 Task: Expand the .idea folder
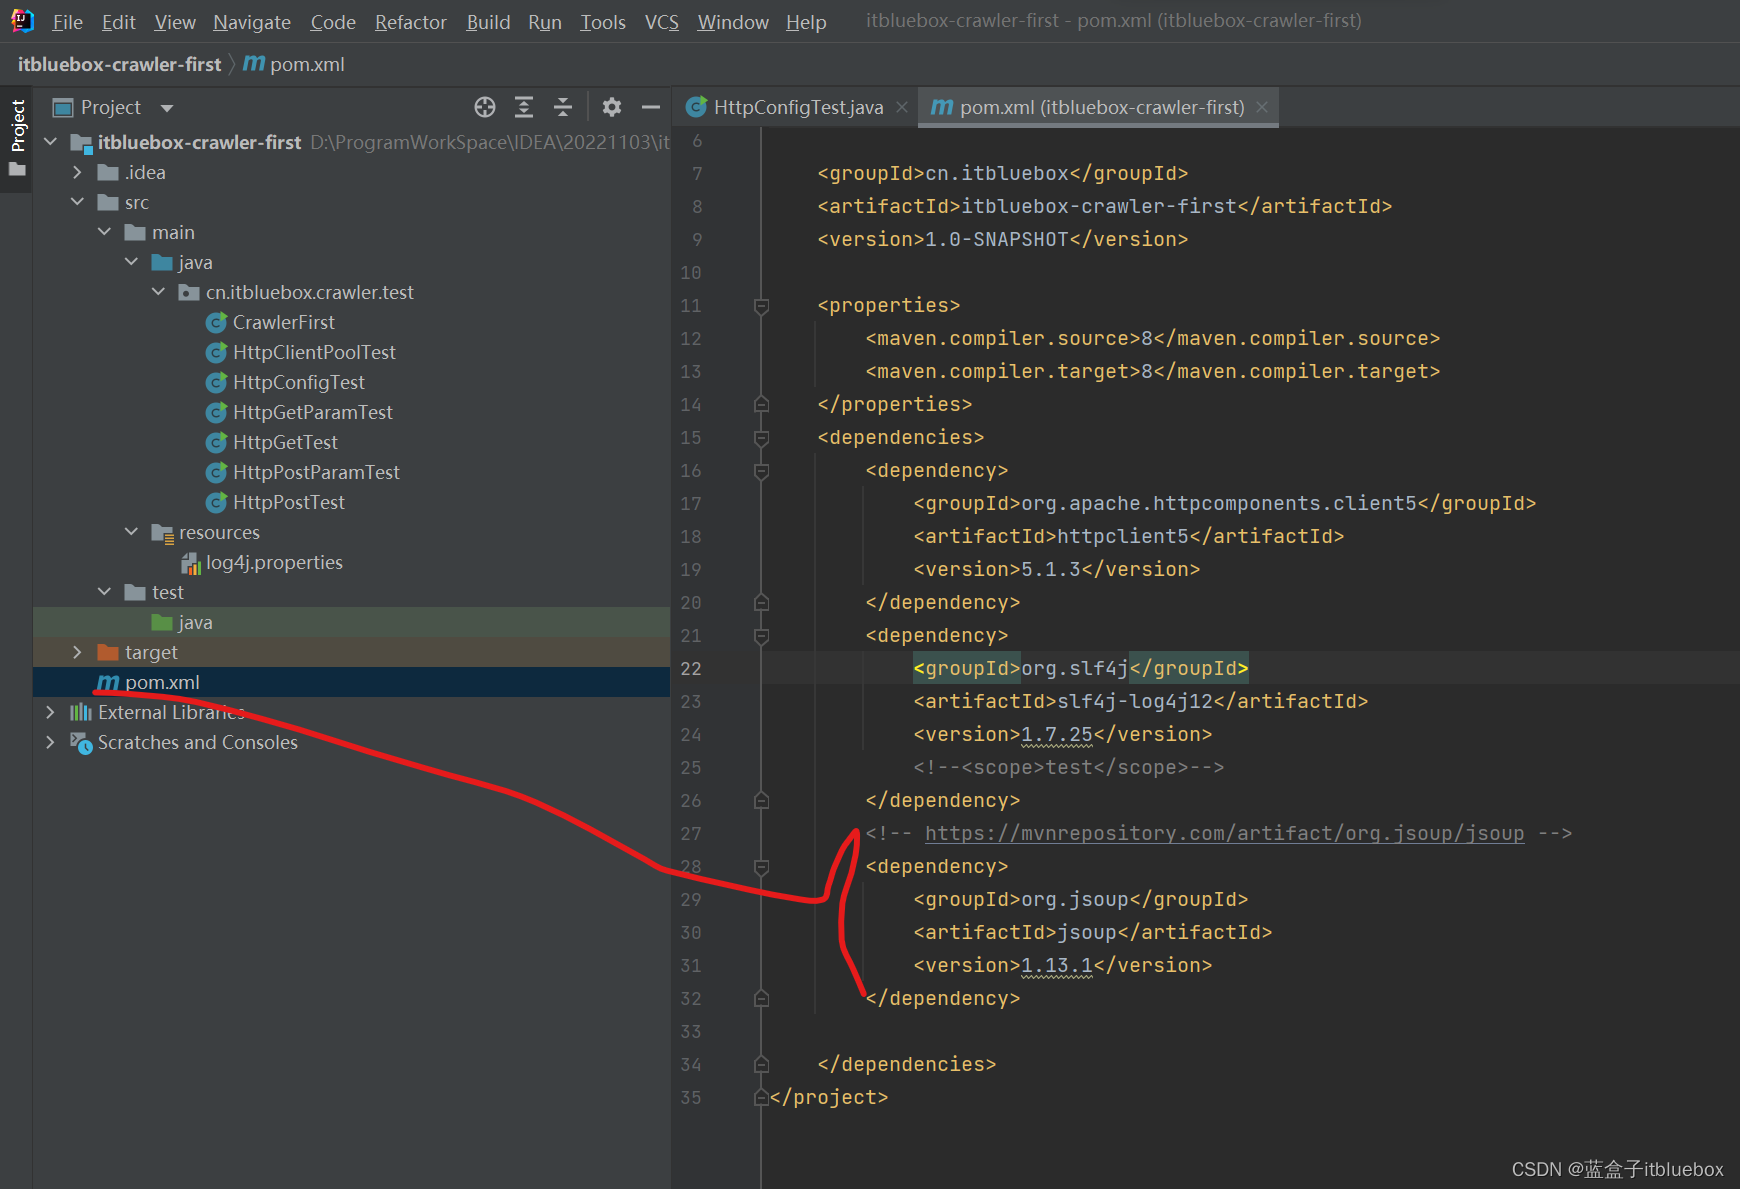click(77, 172)
